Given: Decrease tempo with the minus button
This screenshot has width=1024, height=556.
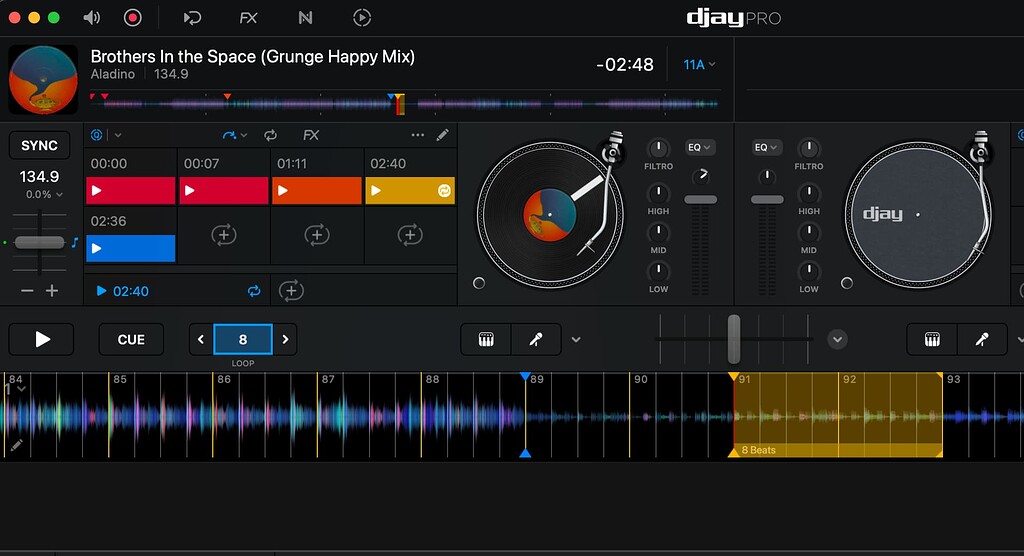Looking at the screenshot, I should pyautogui.click(x=27, y=291).
